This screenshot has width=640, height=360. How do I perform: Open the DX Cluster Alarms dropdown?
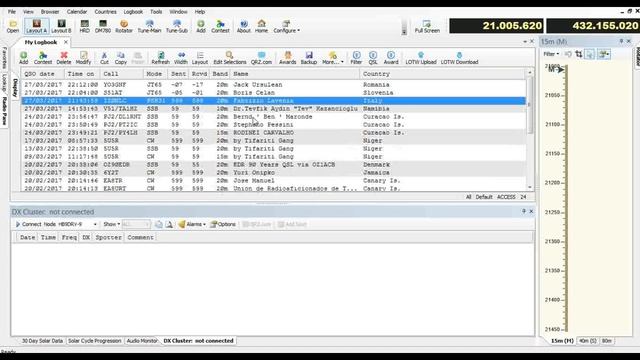click(192, 224)
